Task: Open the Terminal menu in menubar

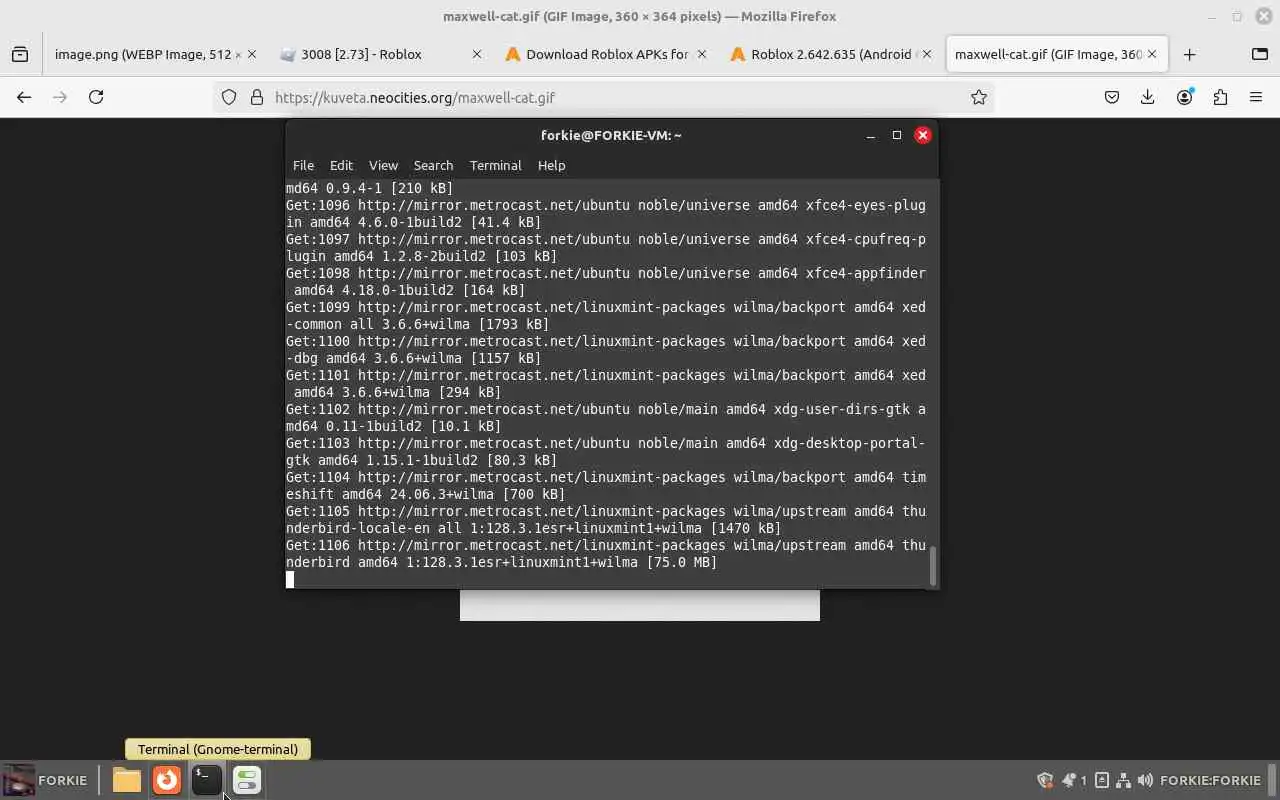Action: tap(495, 165)
